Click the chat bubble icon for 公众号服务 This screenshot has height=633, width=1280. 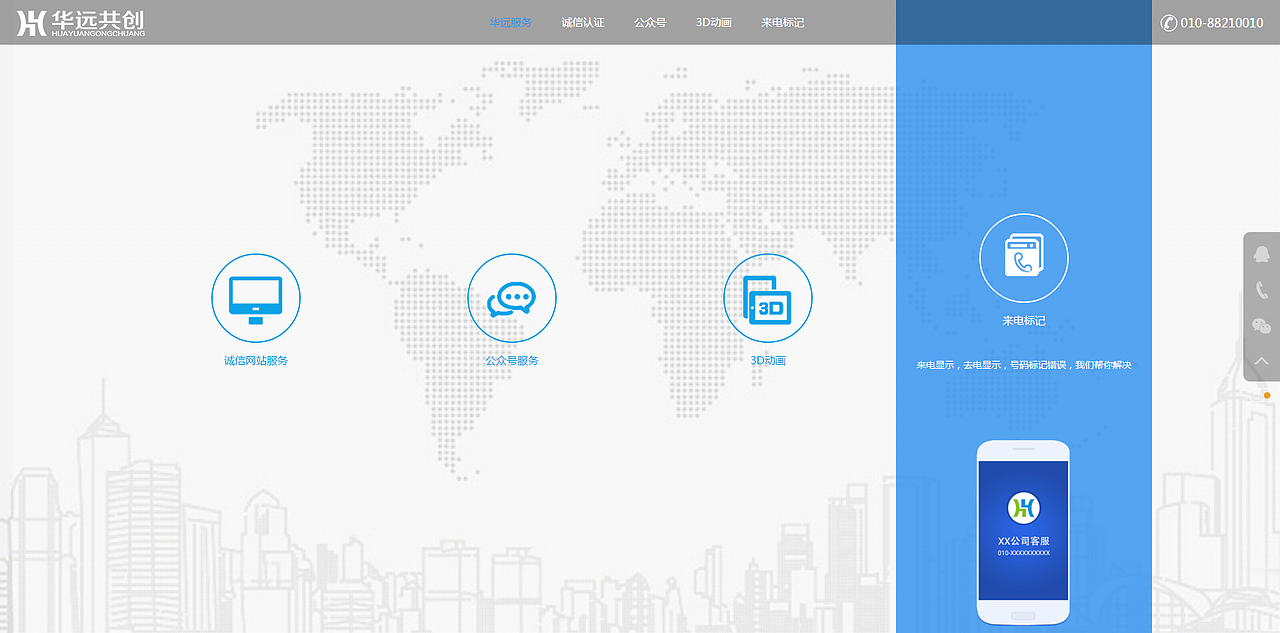512,298
